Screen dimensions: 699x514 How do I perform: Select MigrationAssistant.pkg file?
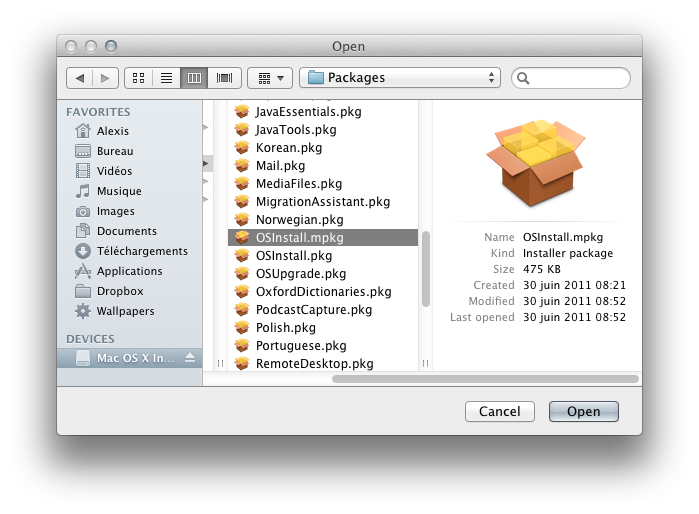click(323, 201)
